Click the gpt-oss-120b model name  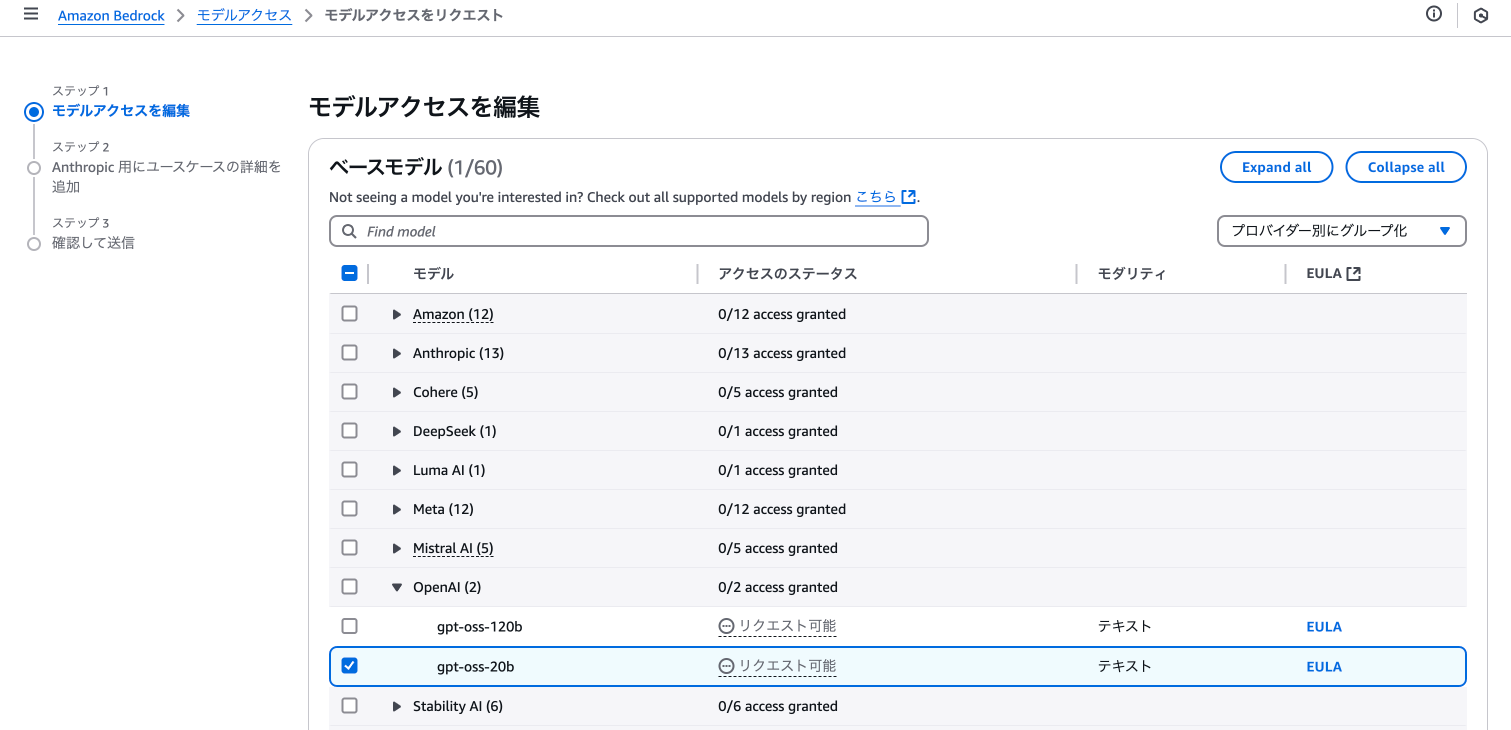(x=480, y=627)
